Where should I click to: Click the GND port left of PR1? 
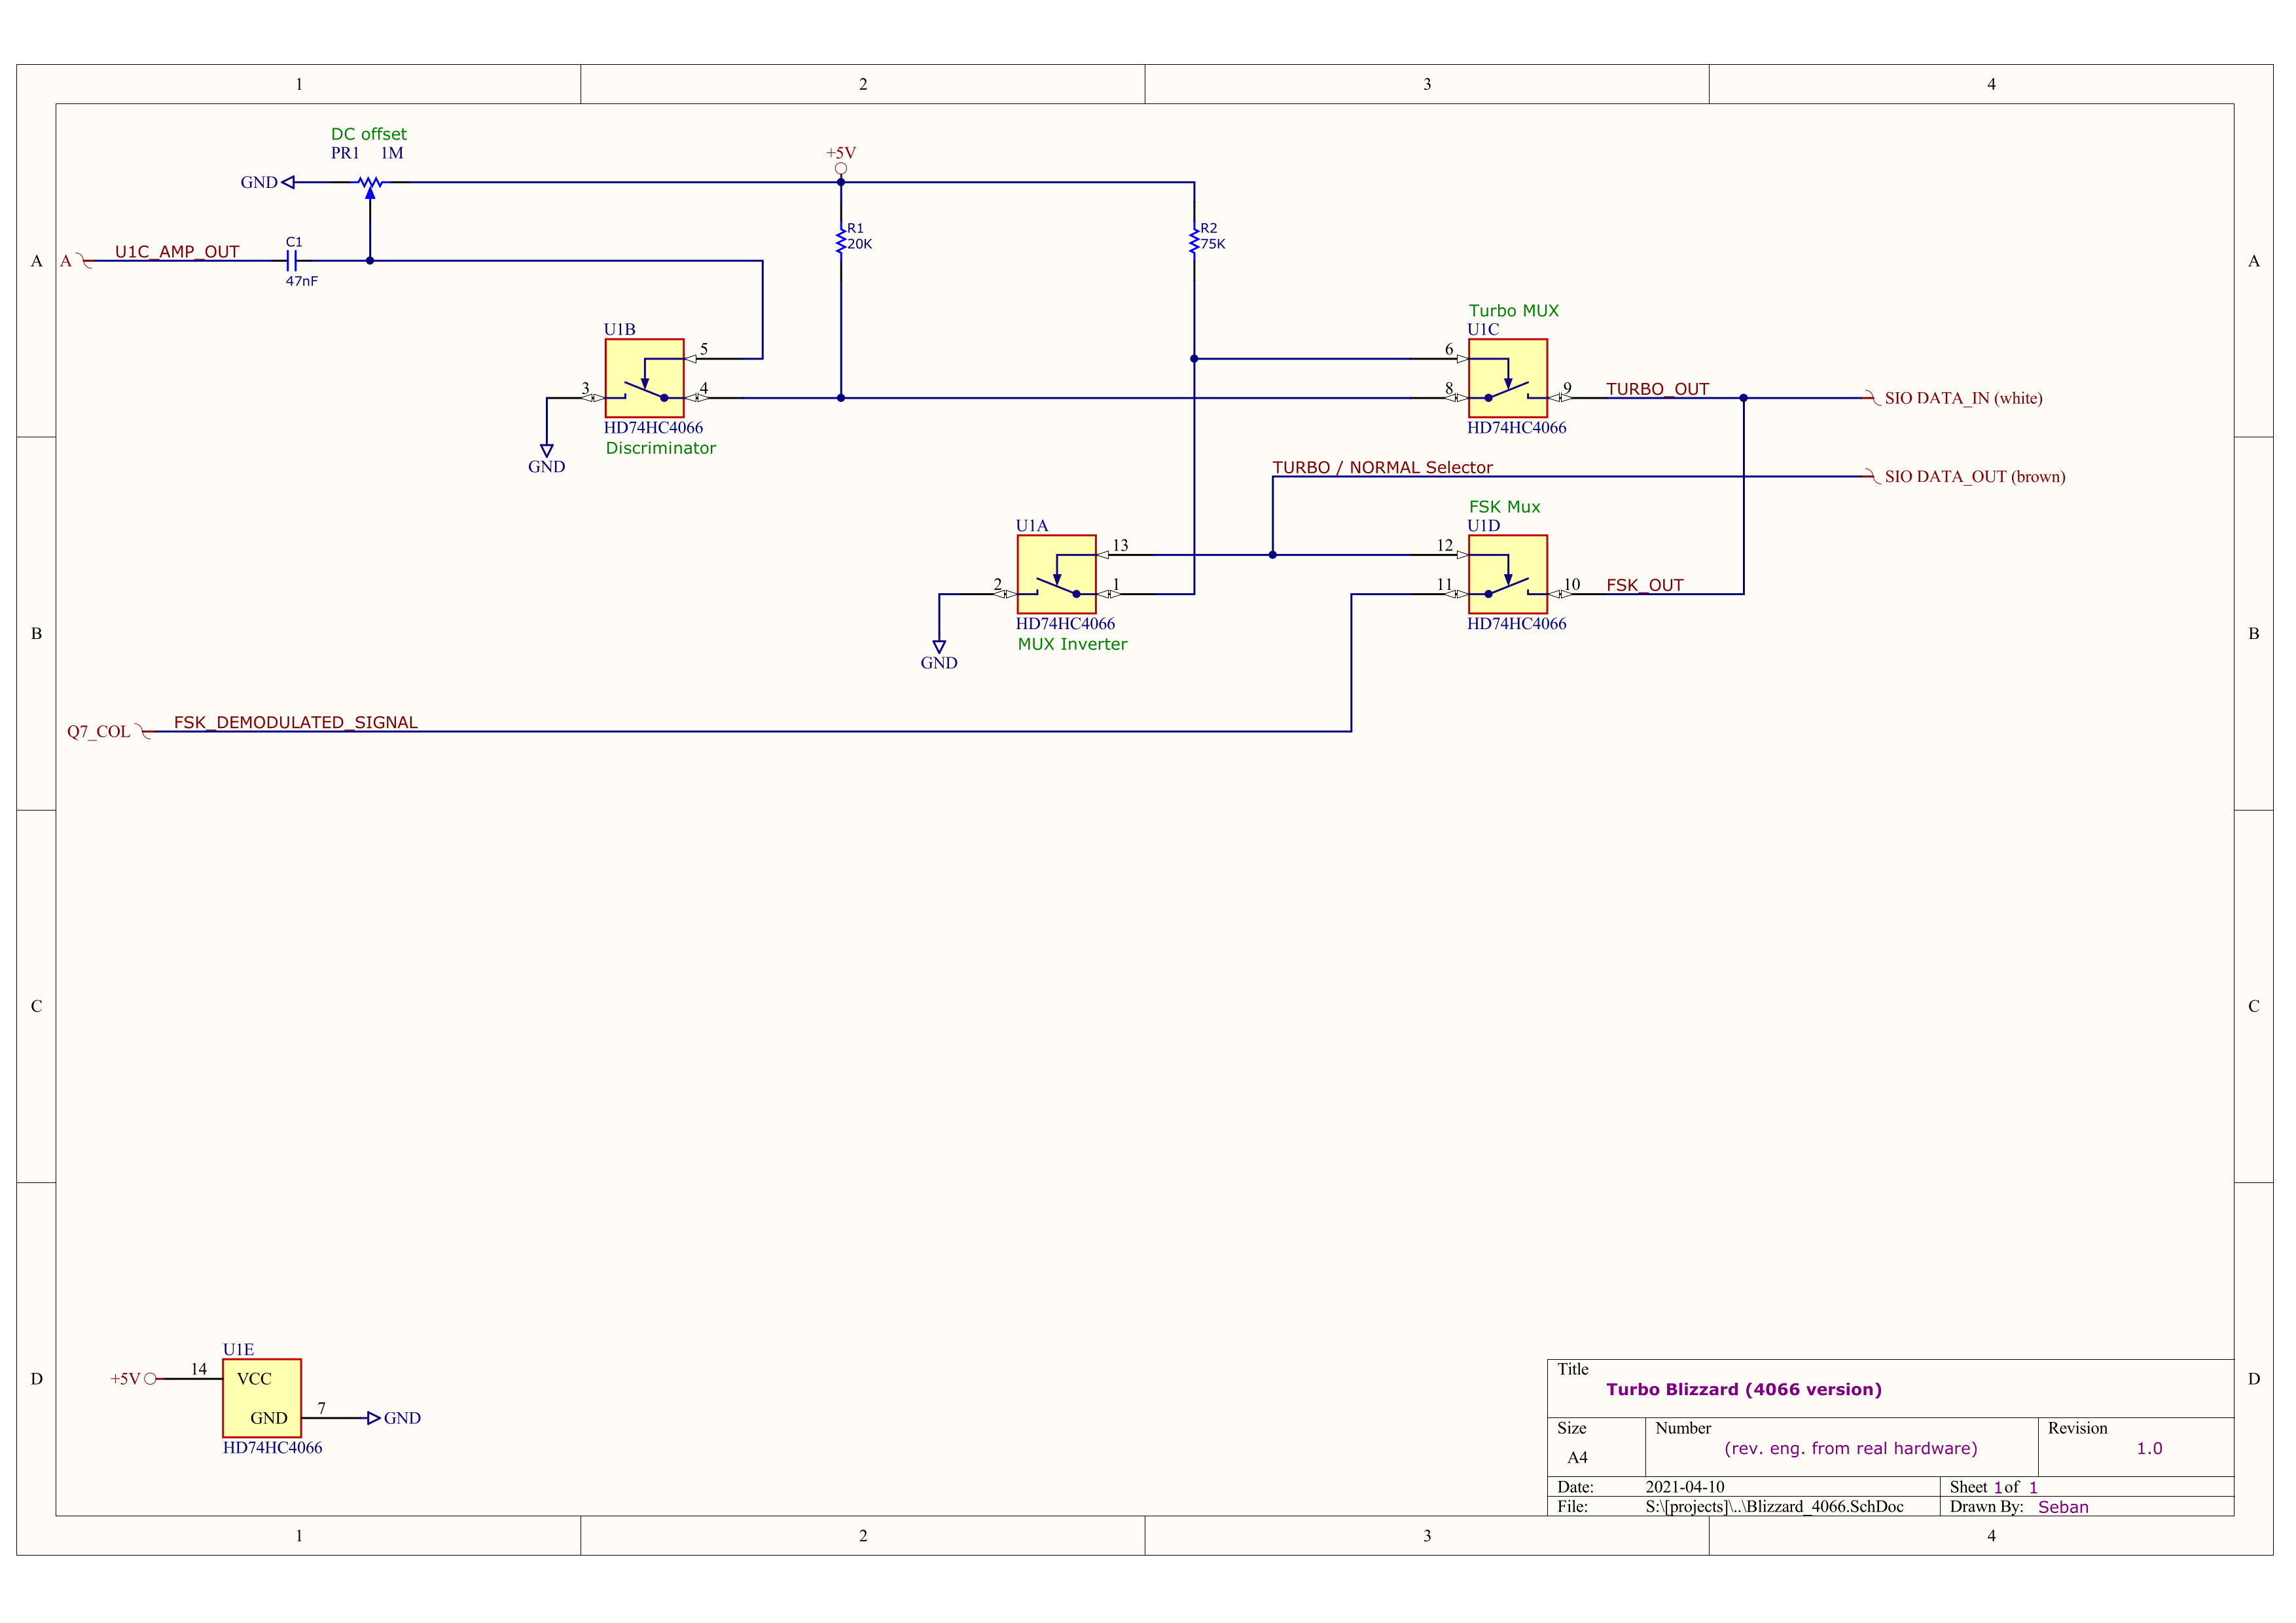tap(267, 182)
